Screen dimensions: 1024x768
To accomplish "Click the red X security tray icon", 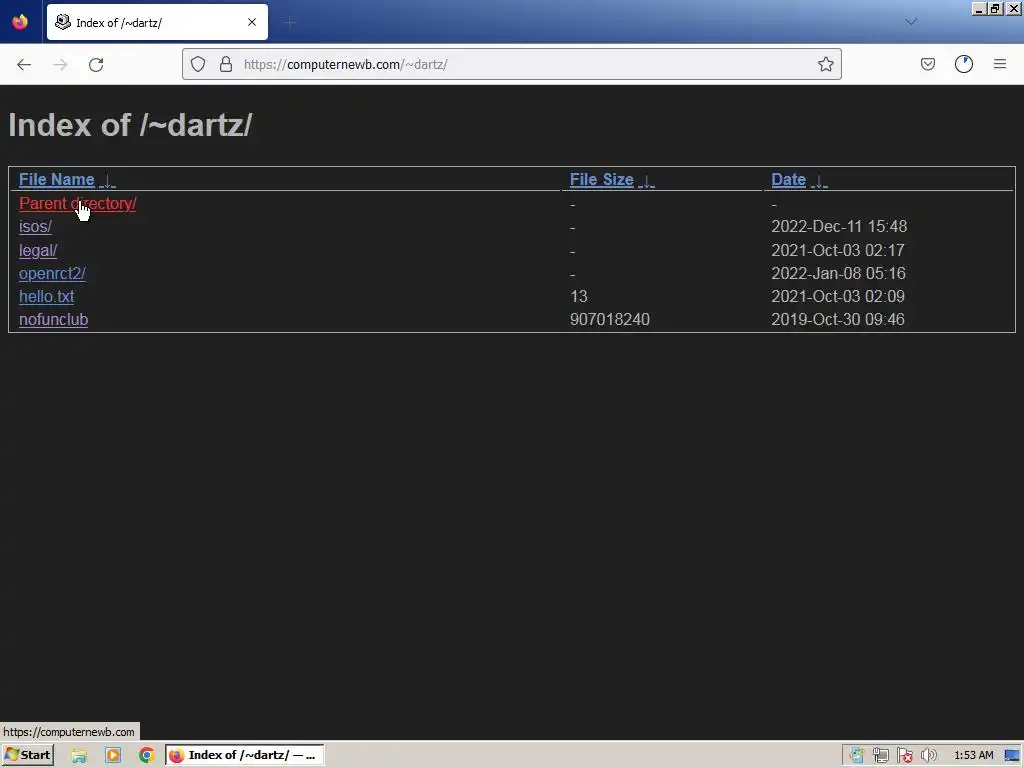I will [x=904, y=756].
